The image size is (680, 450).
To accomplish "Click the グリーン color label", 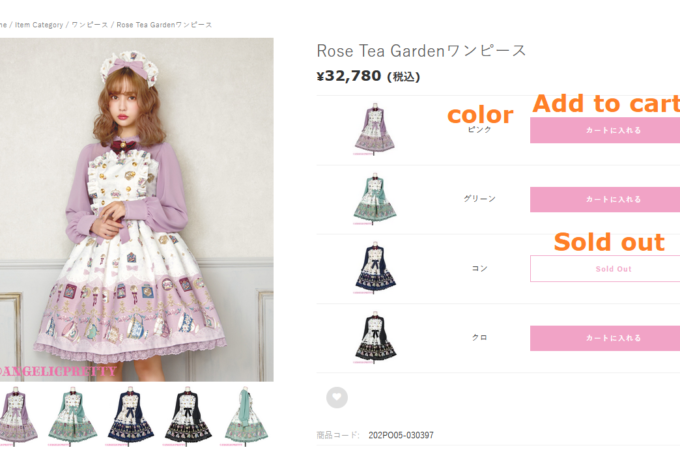I will pyautogui.click(x=479, y=199).
